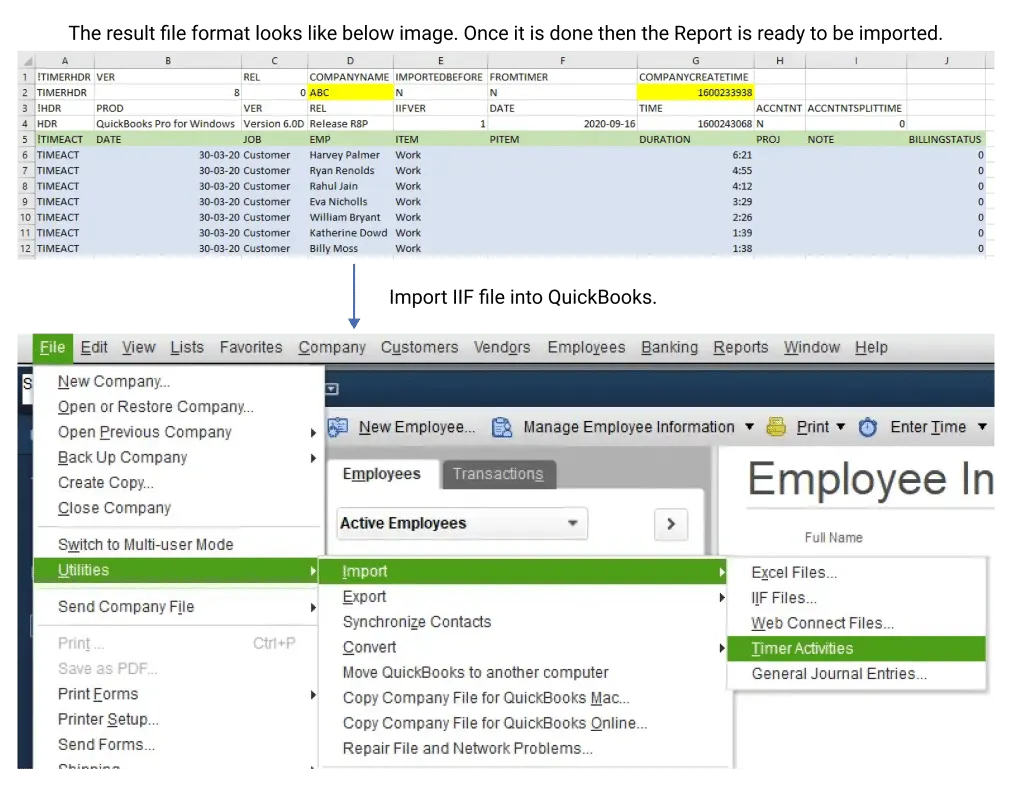Open the File menu
This screenshot has height=793, width=1012.
pos(52,348)
